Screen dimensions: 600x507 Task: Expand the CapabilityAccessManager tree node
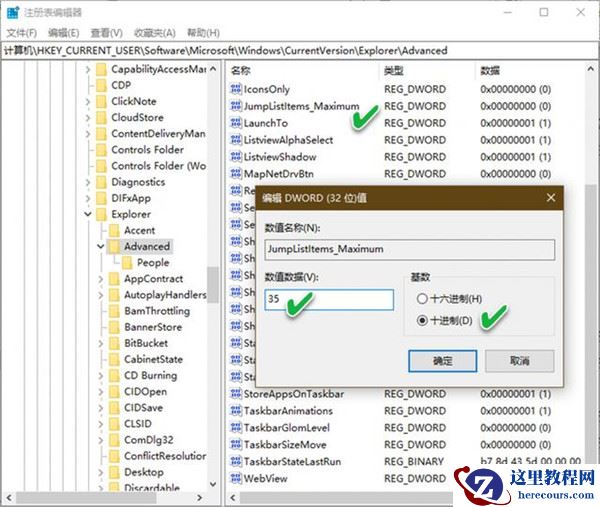88,69
